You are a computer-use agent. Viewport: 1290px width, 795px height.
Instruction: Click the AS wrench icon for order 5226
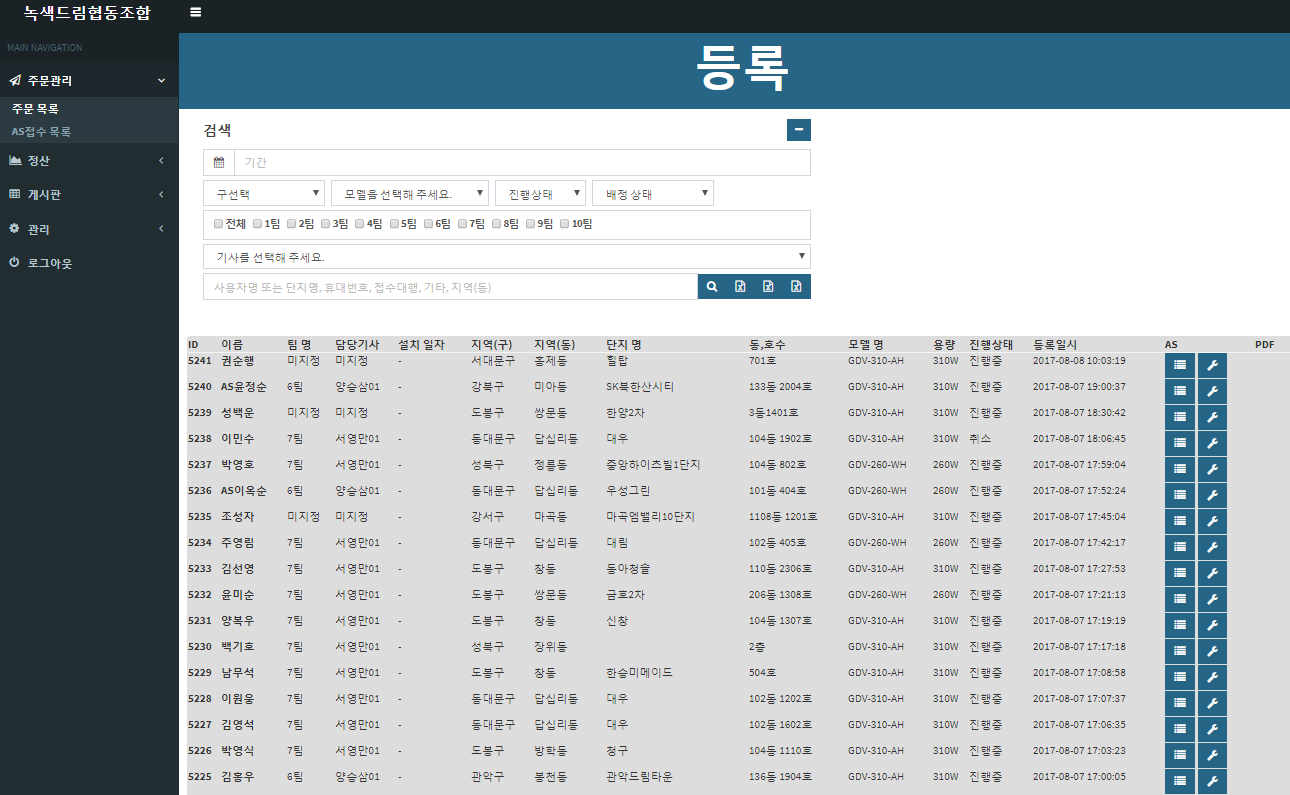pyautogui.click(x=1212, y=755)
